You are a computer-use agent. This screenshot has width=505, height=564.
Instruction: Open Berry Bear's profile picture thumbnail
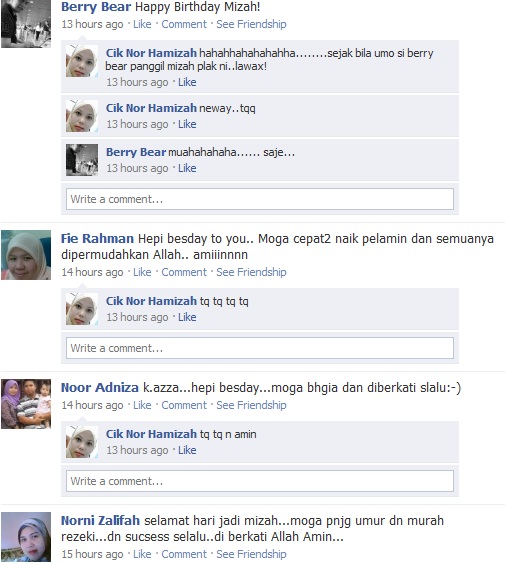[x=26, y=24]
